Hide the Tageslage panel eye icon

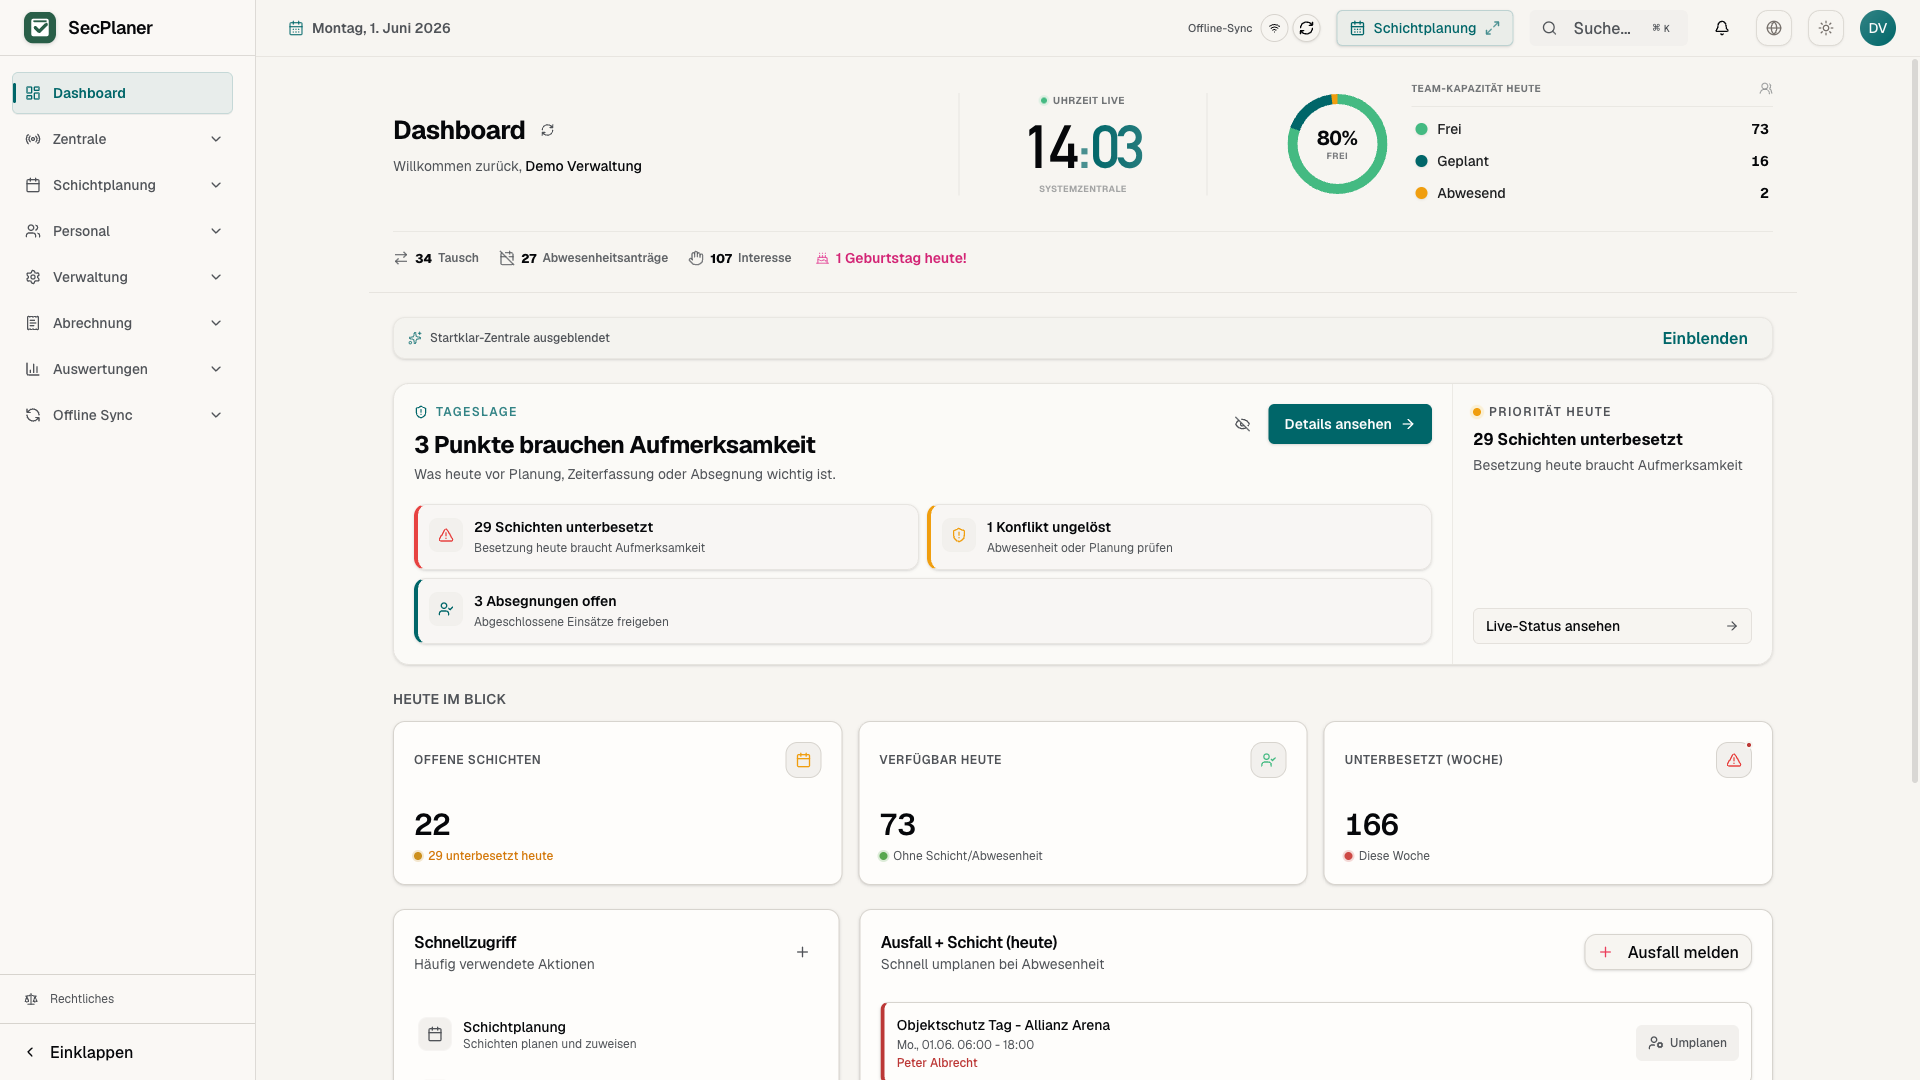pyautogui.click(x=1242, y=424)
